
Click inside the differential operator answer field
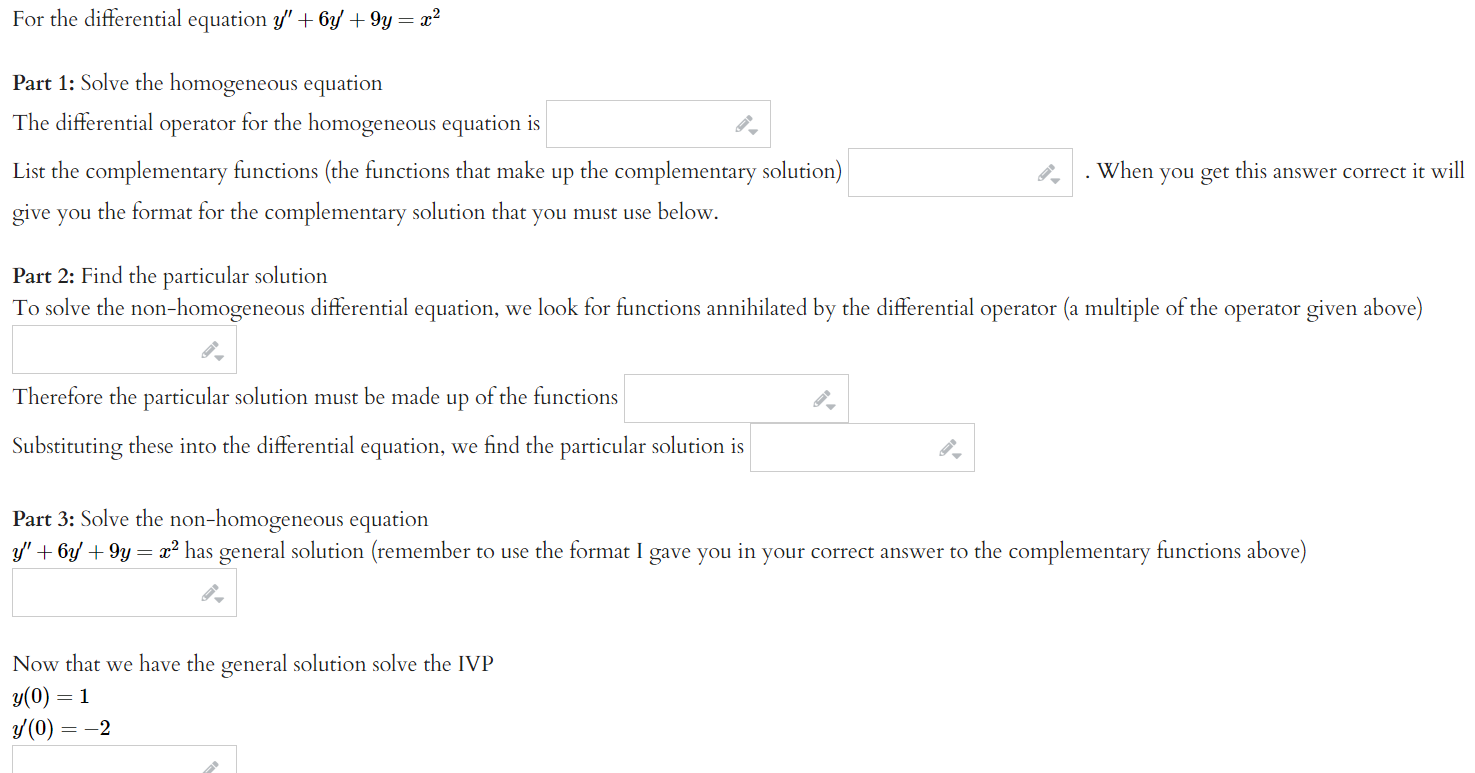point(640,122)
